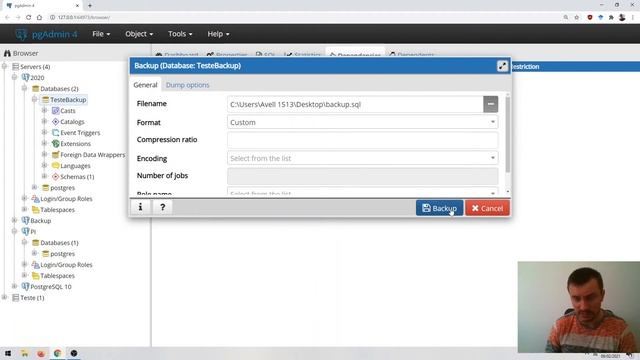The height and width of the screenshot is (360, 640).
Task: Click the blue Backup button
Action: click(439, 208)
